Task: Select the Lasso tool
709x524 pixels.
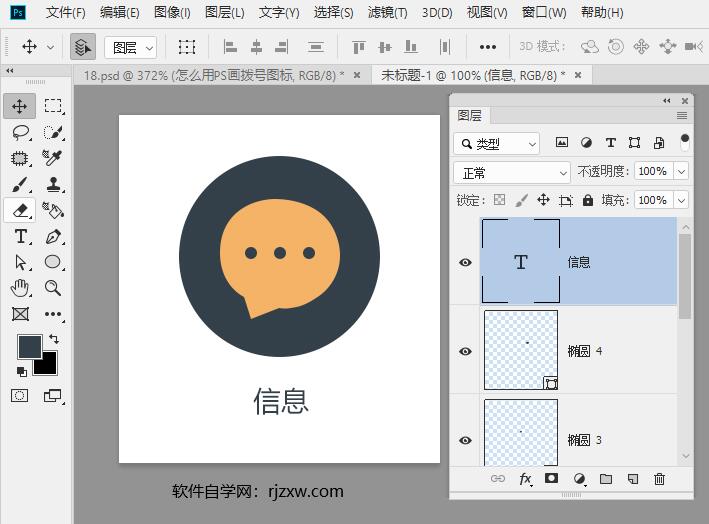Action: tap(20, 132)
